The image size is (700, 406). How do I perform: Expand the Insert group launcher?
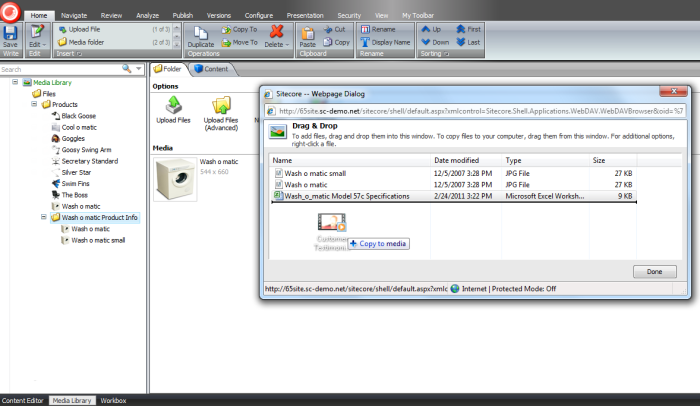pyautogui.click(x=79, y=54)
